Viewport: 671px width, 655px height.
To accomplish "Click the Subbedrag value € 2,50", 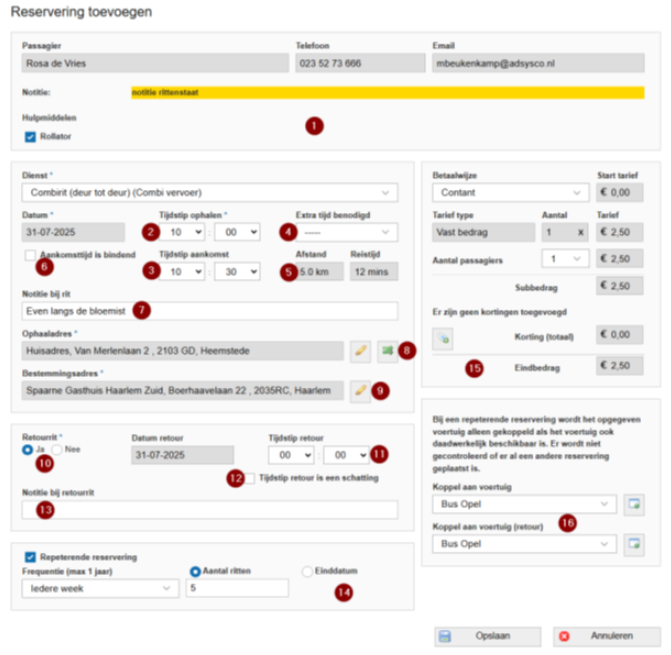I will point(620,286).
